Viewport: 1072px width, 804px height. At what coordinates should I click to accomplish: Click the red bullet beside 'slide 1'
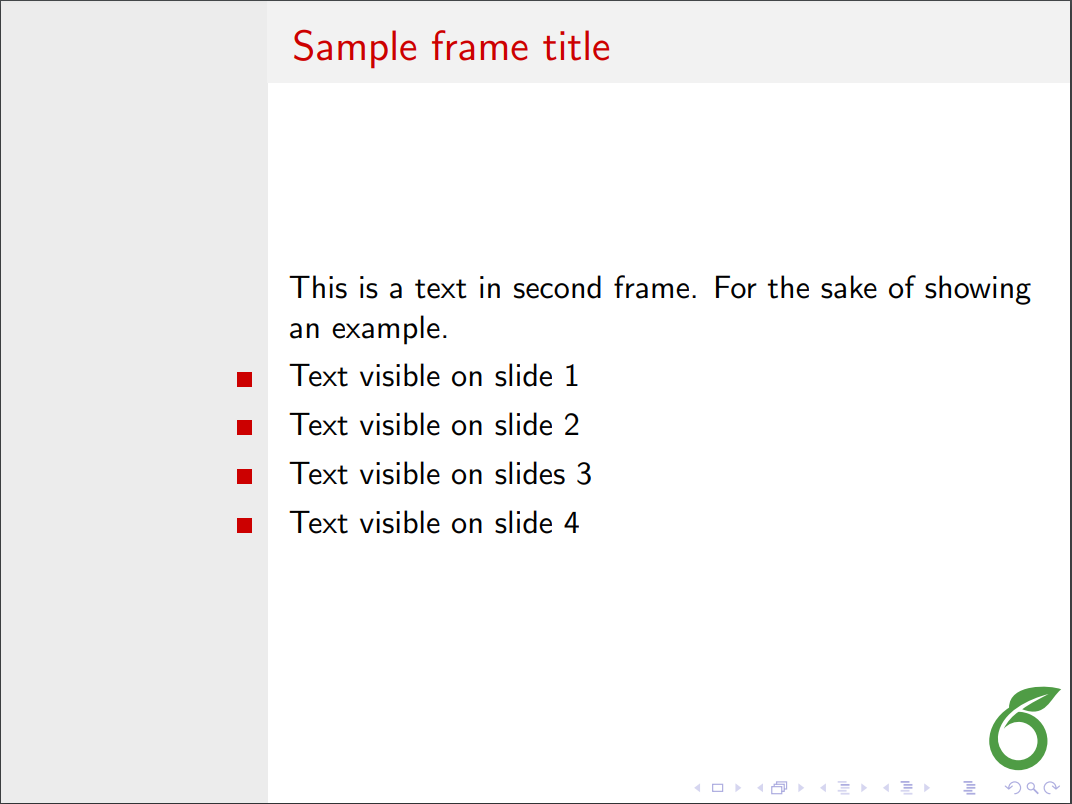click(244, 379)
